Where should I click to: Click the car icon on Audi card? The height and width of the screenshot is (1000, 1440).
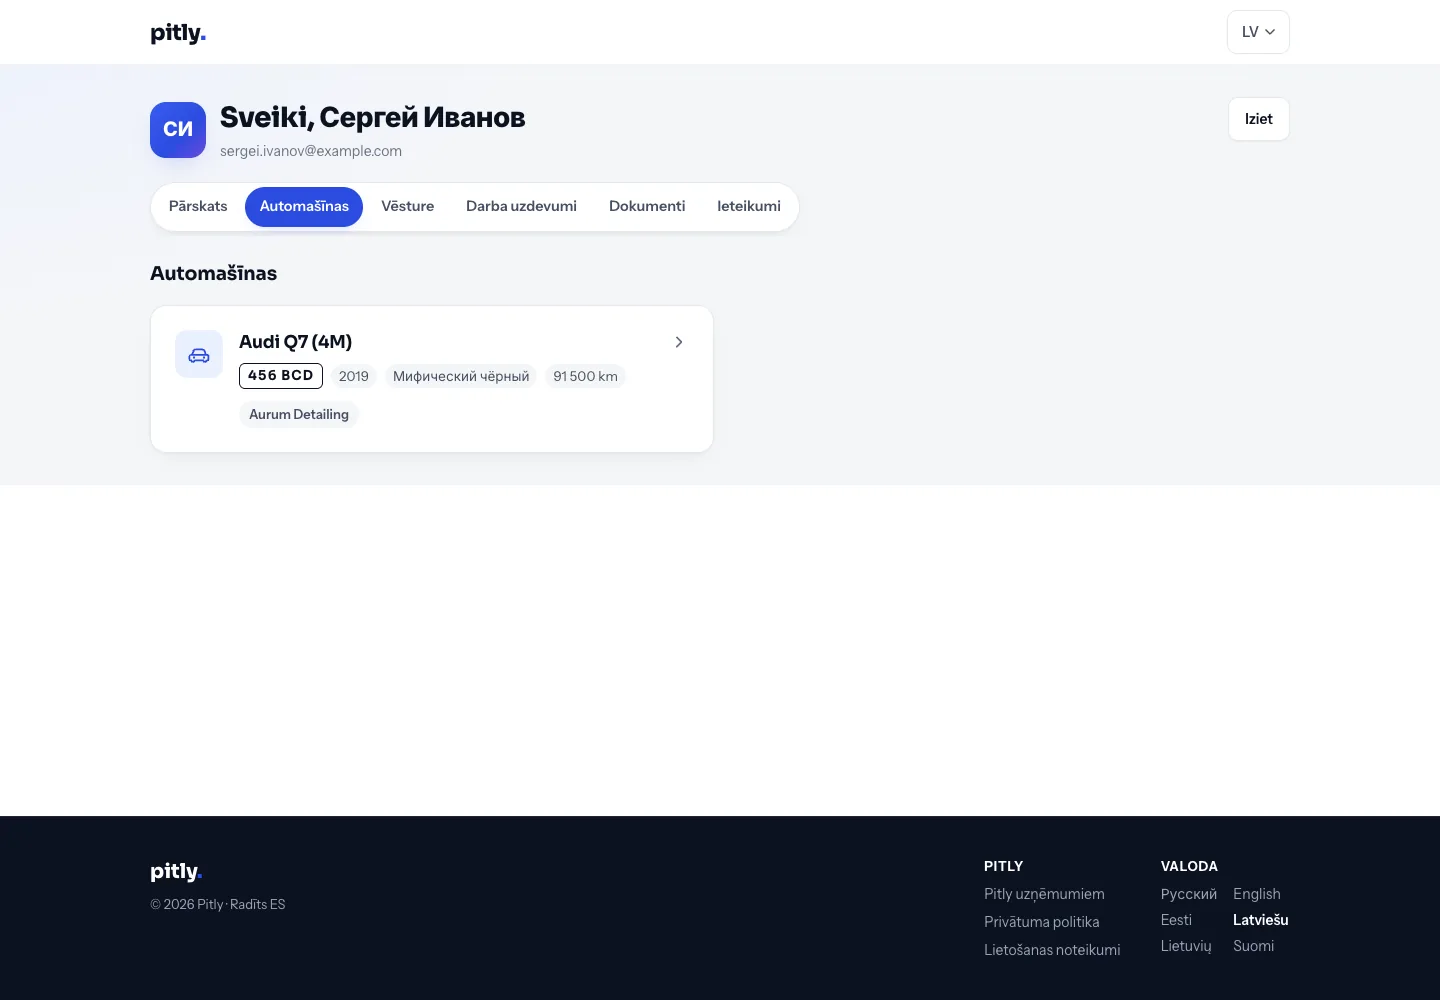pos(199,355)
